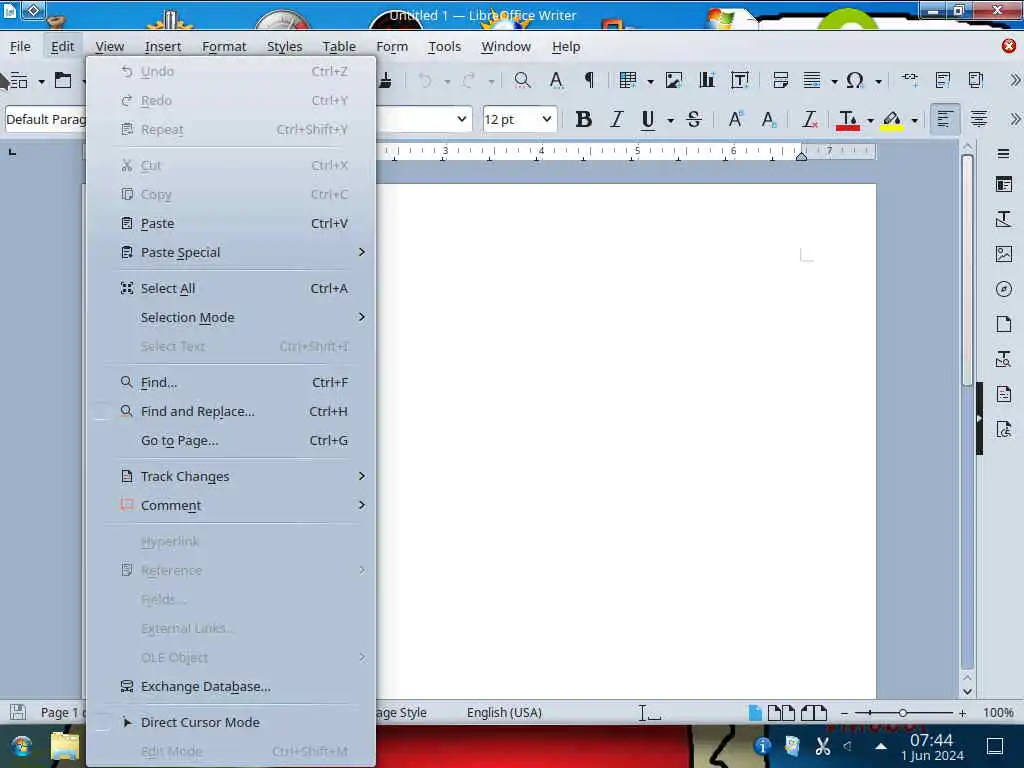Click the zoom in plus button
1024x768 pixels.
pyautogui.click(x=962, y=713)
